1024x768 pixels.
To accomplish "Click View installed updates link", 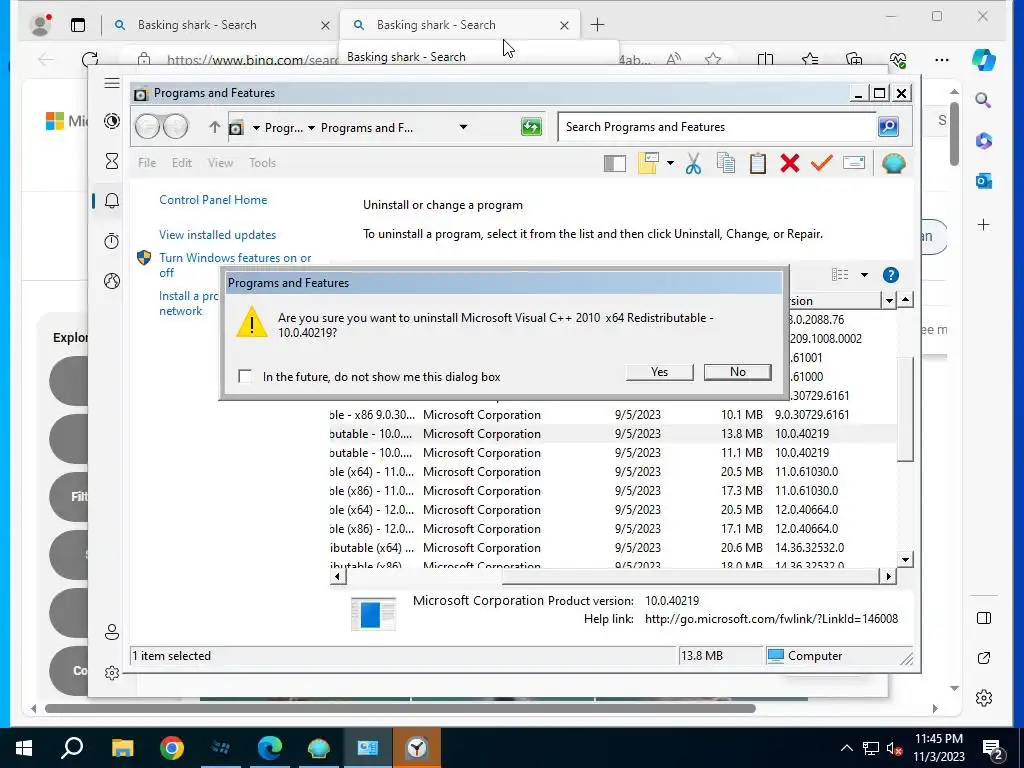I will click(217, 234).
